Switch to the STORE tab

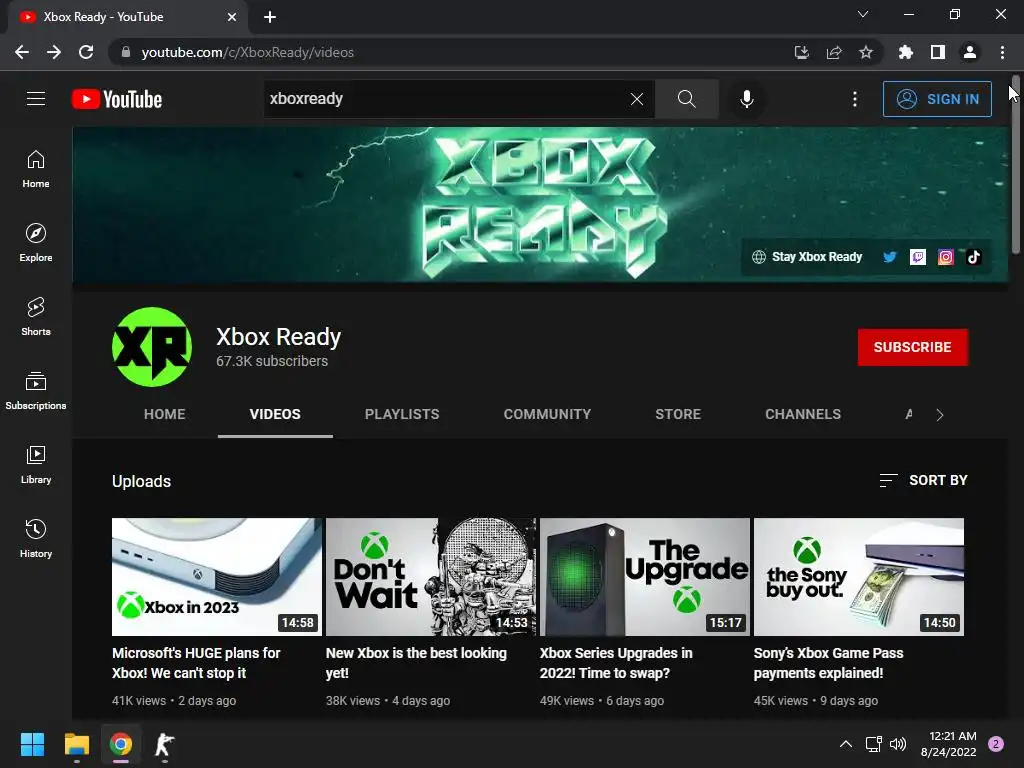678,414
